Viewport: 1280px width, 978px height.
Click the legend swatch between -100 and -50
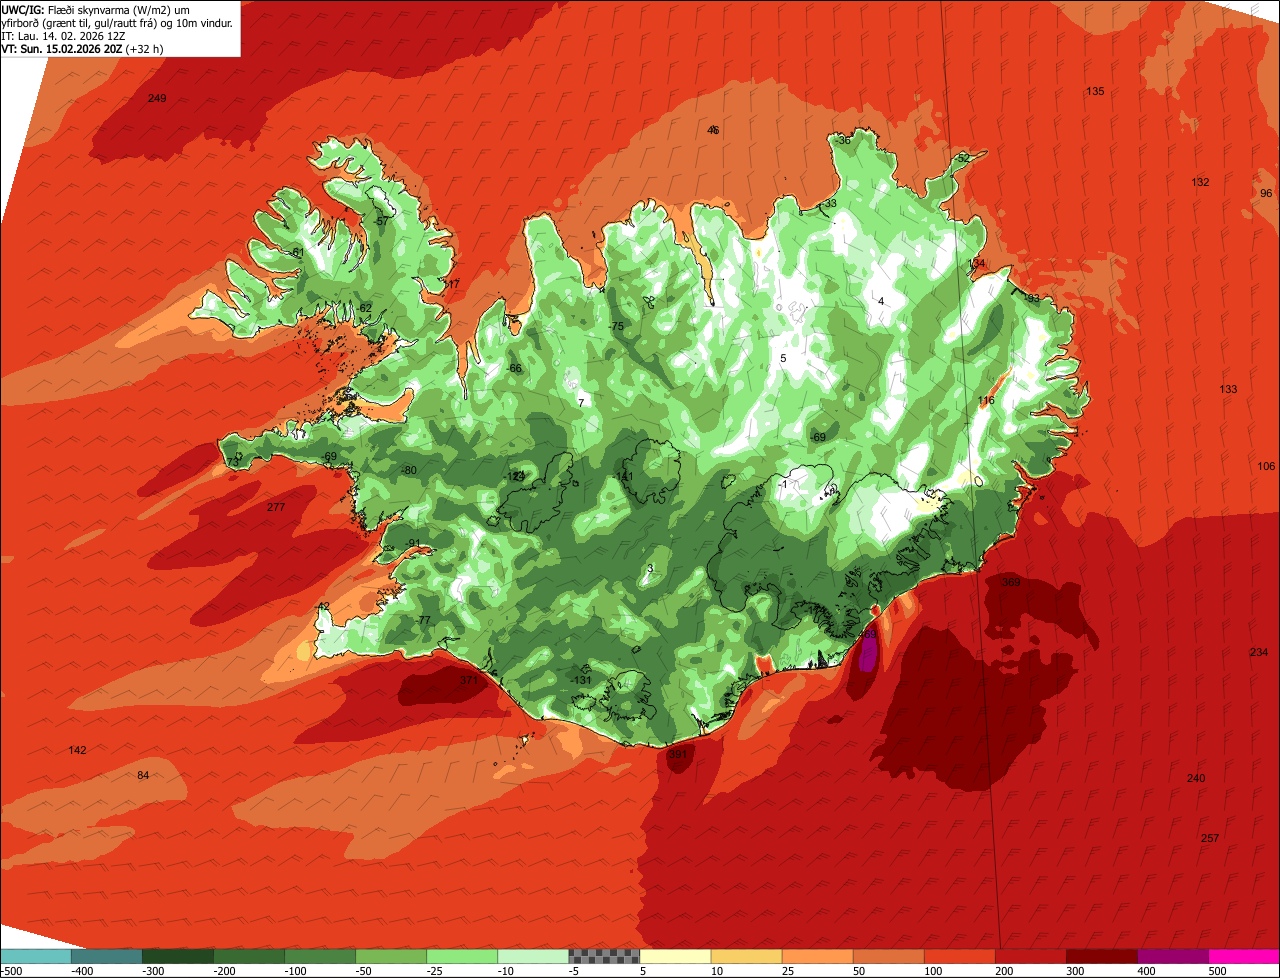(320, 956)
